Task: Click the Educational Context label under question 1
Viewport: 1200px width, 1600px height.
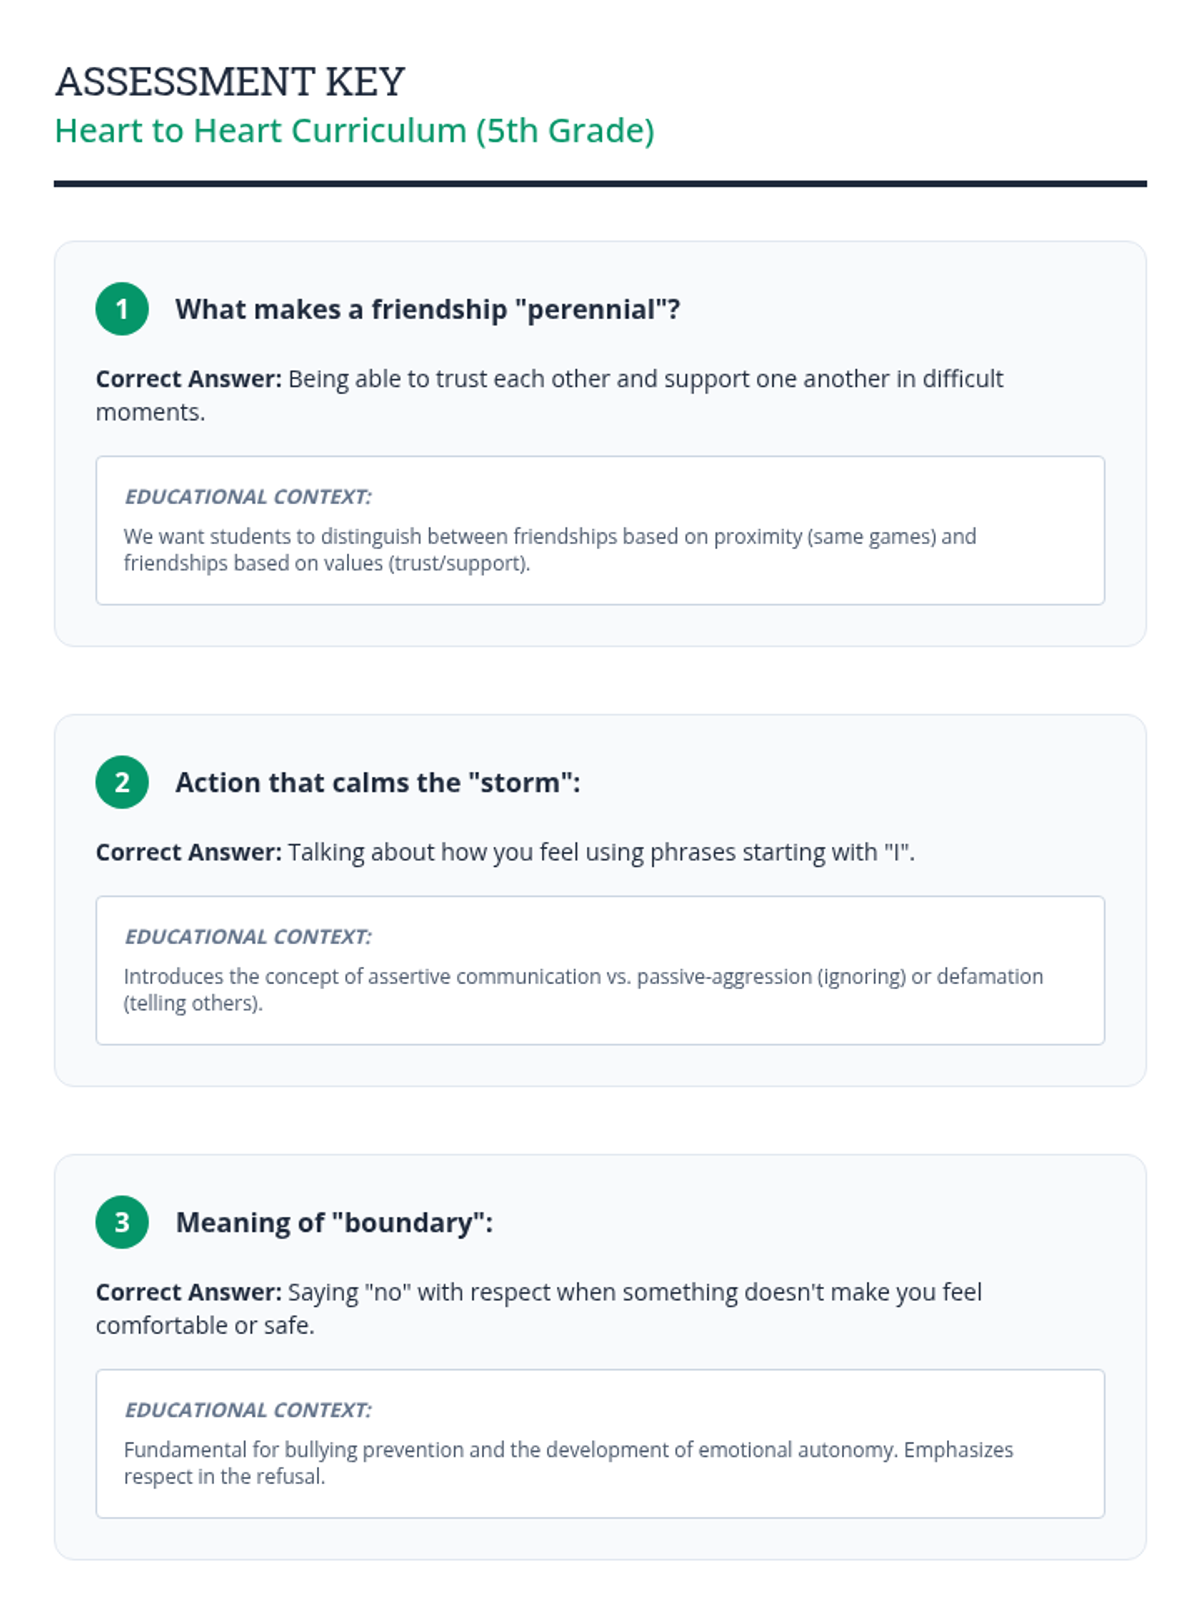Action: (x=247, y=497)
